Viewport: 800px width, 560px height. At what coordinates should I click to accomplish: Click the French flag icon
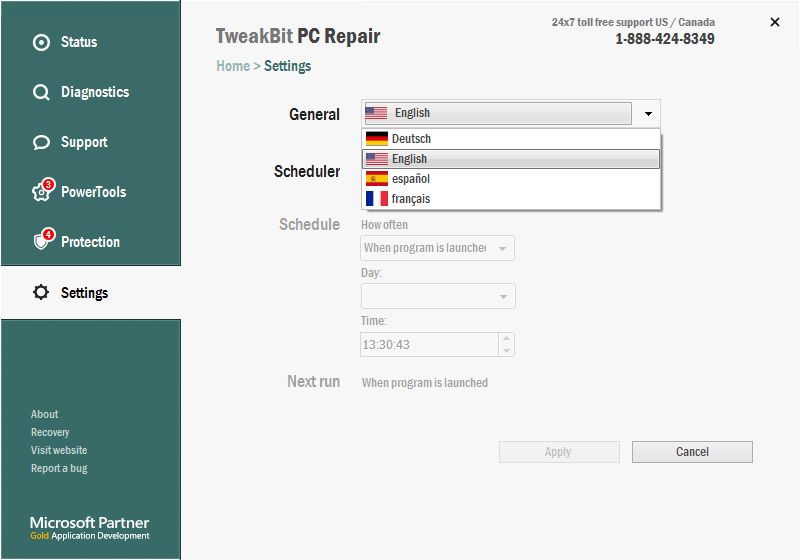[377, 198]
